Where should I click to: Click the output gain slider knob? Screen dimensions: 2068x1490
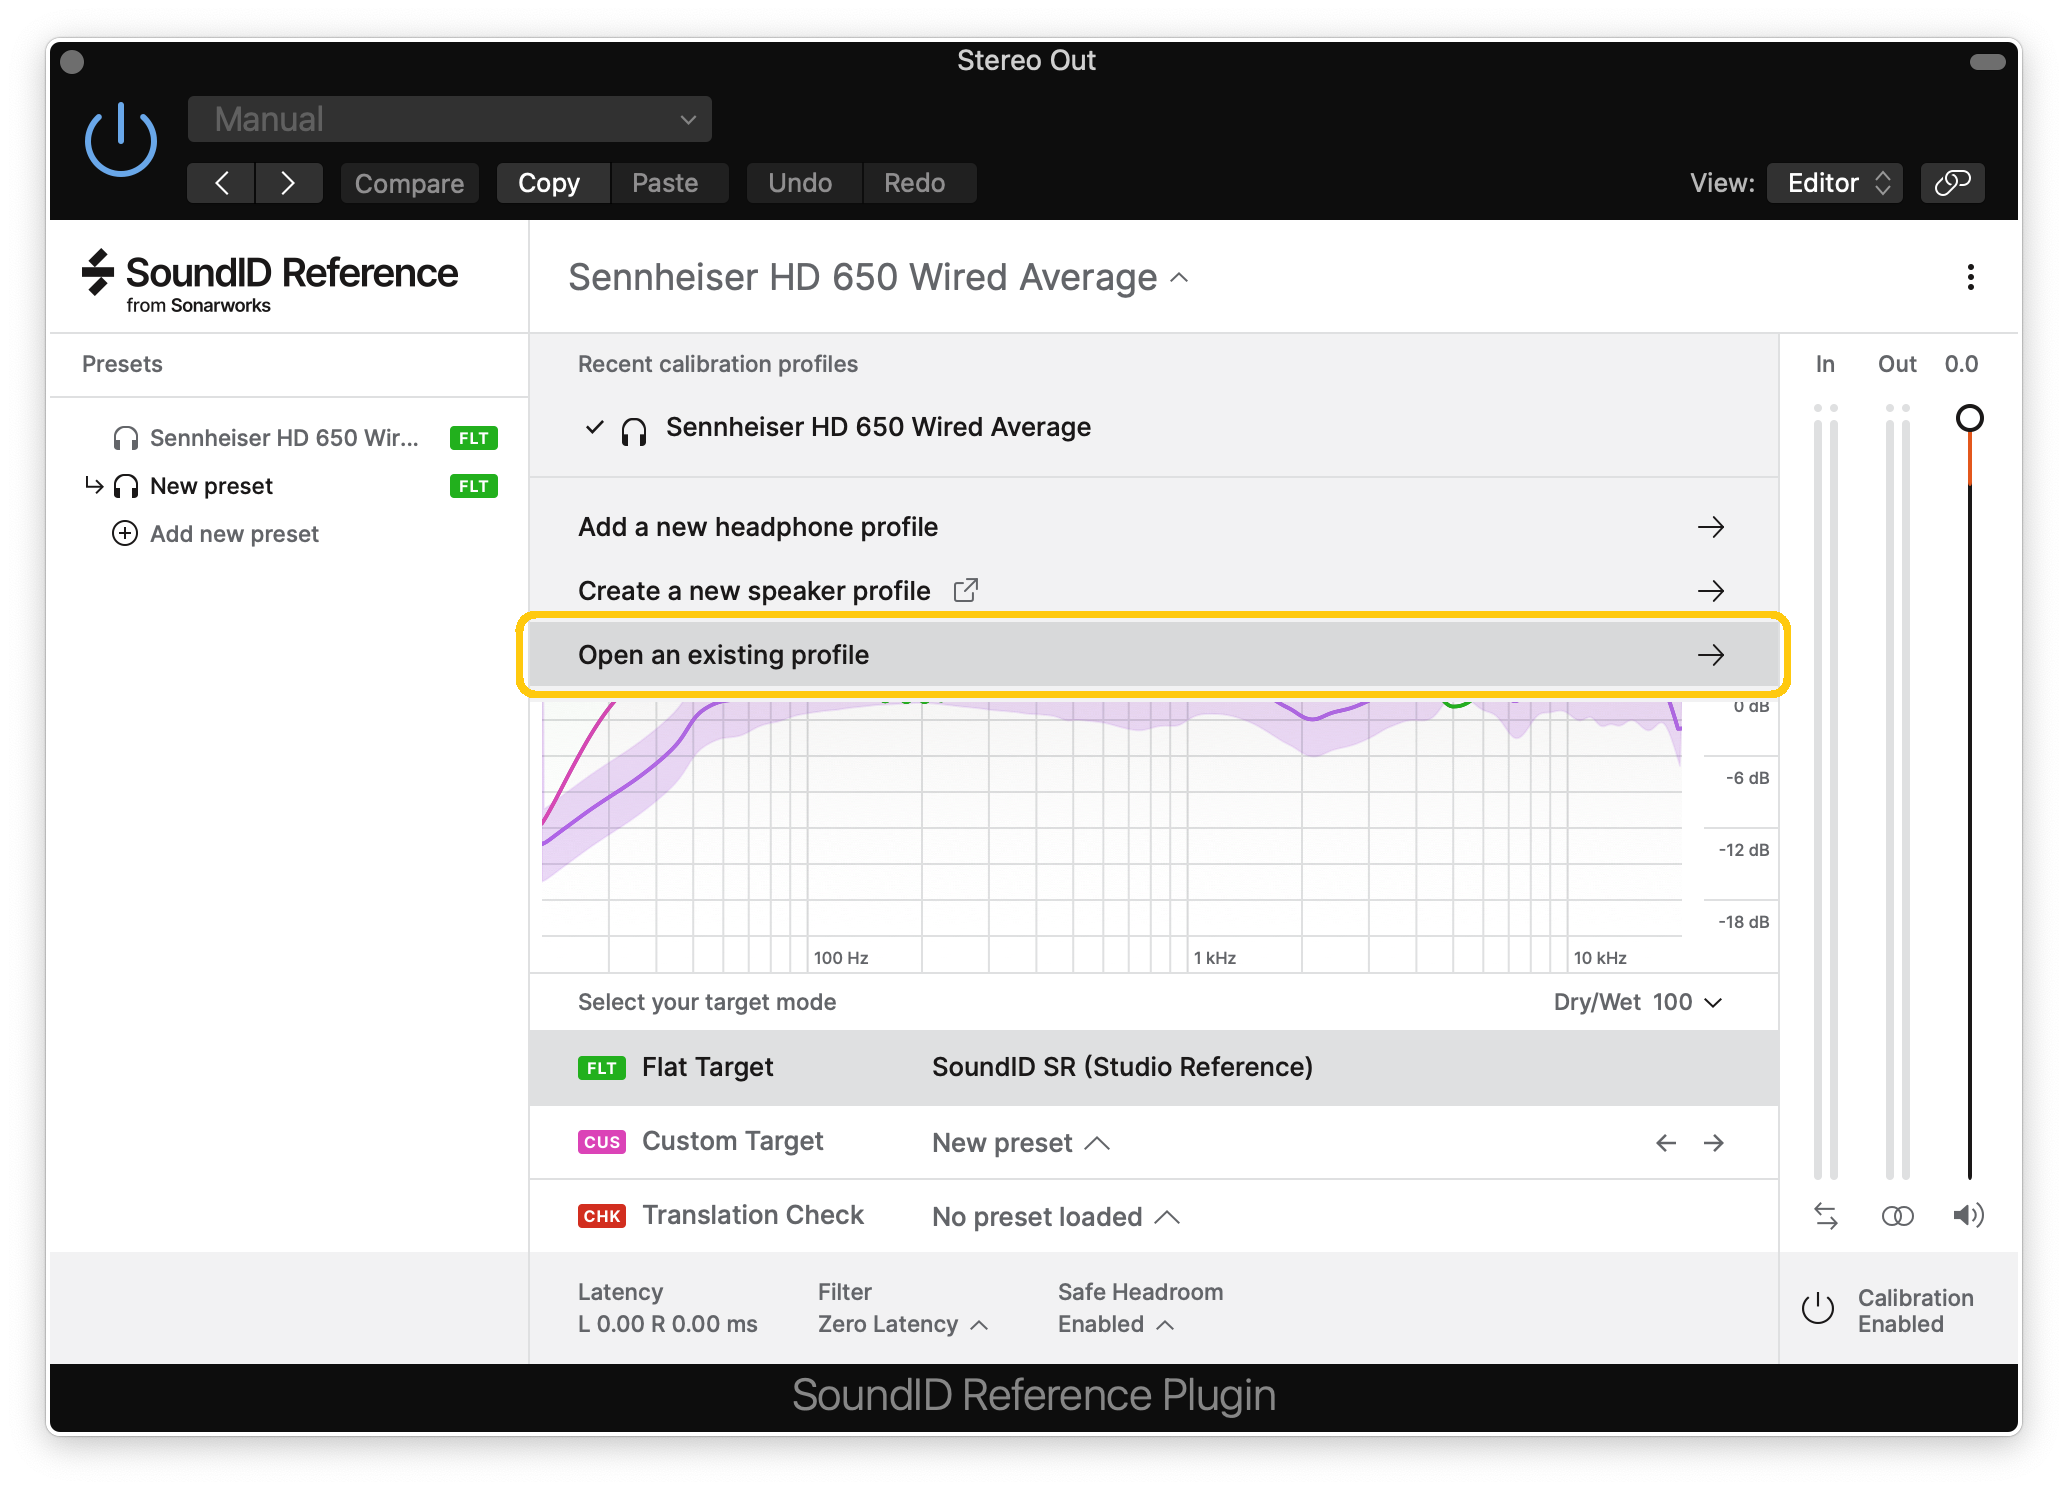pyautogui.click(x=1969, y=418)
